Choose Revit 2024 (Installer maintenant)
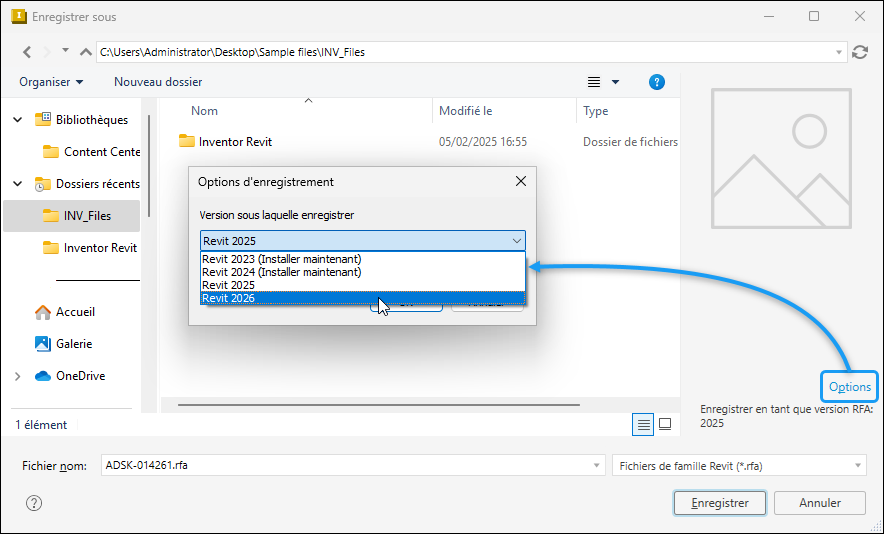 [363, 272]
